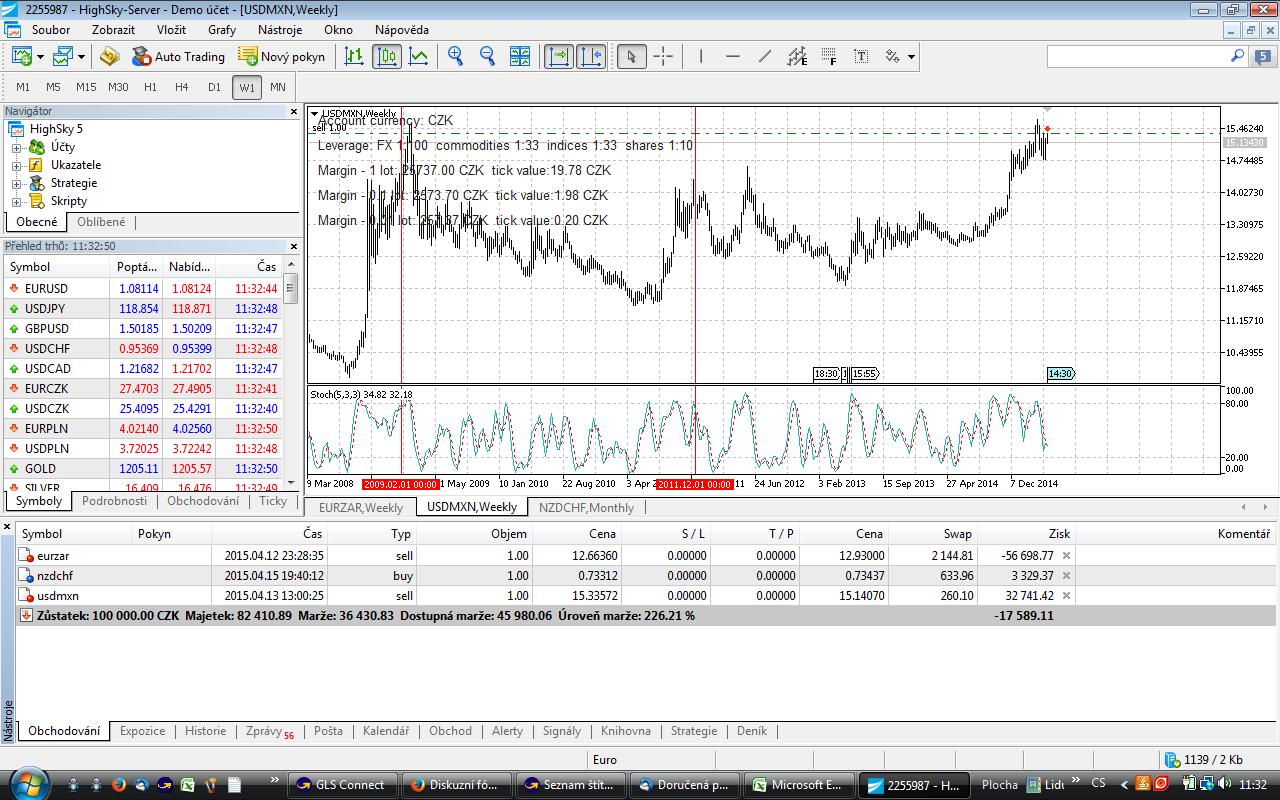
Task: Toggle chart auto scroll button
Action: (x=558, y=56)
